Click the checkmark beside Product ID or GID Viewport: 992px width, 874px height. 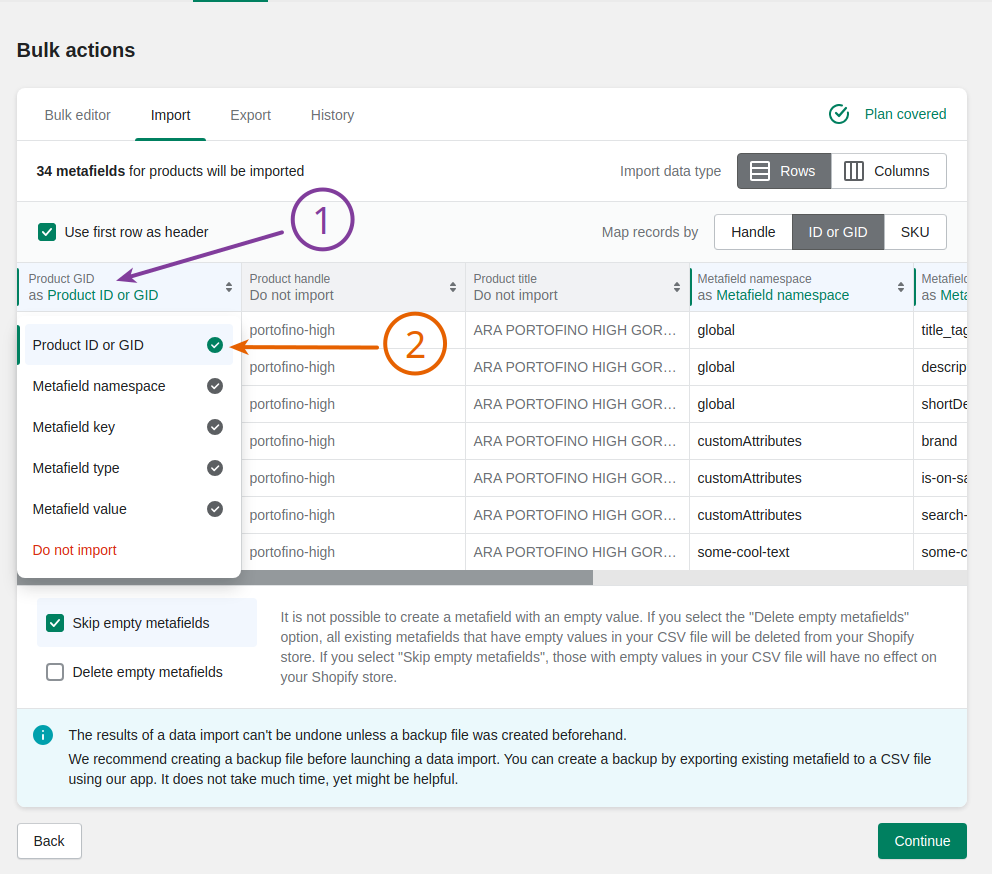click(214, 344)
